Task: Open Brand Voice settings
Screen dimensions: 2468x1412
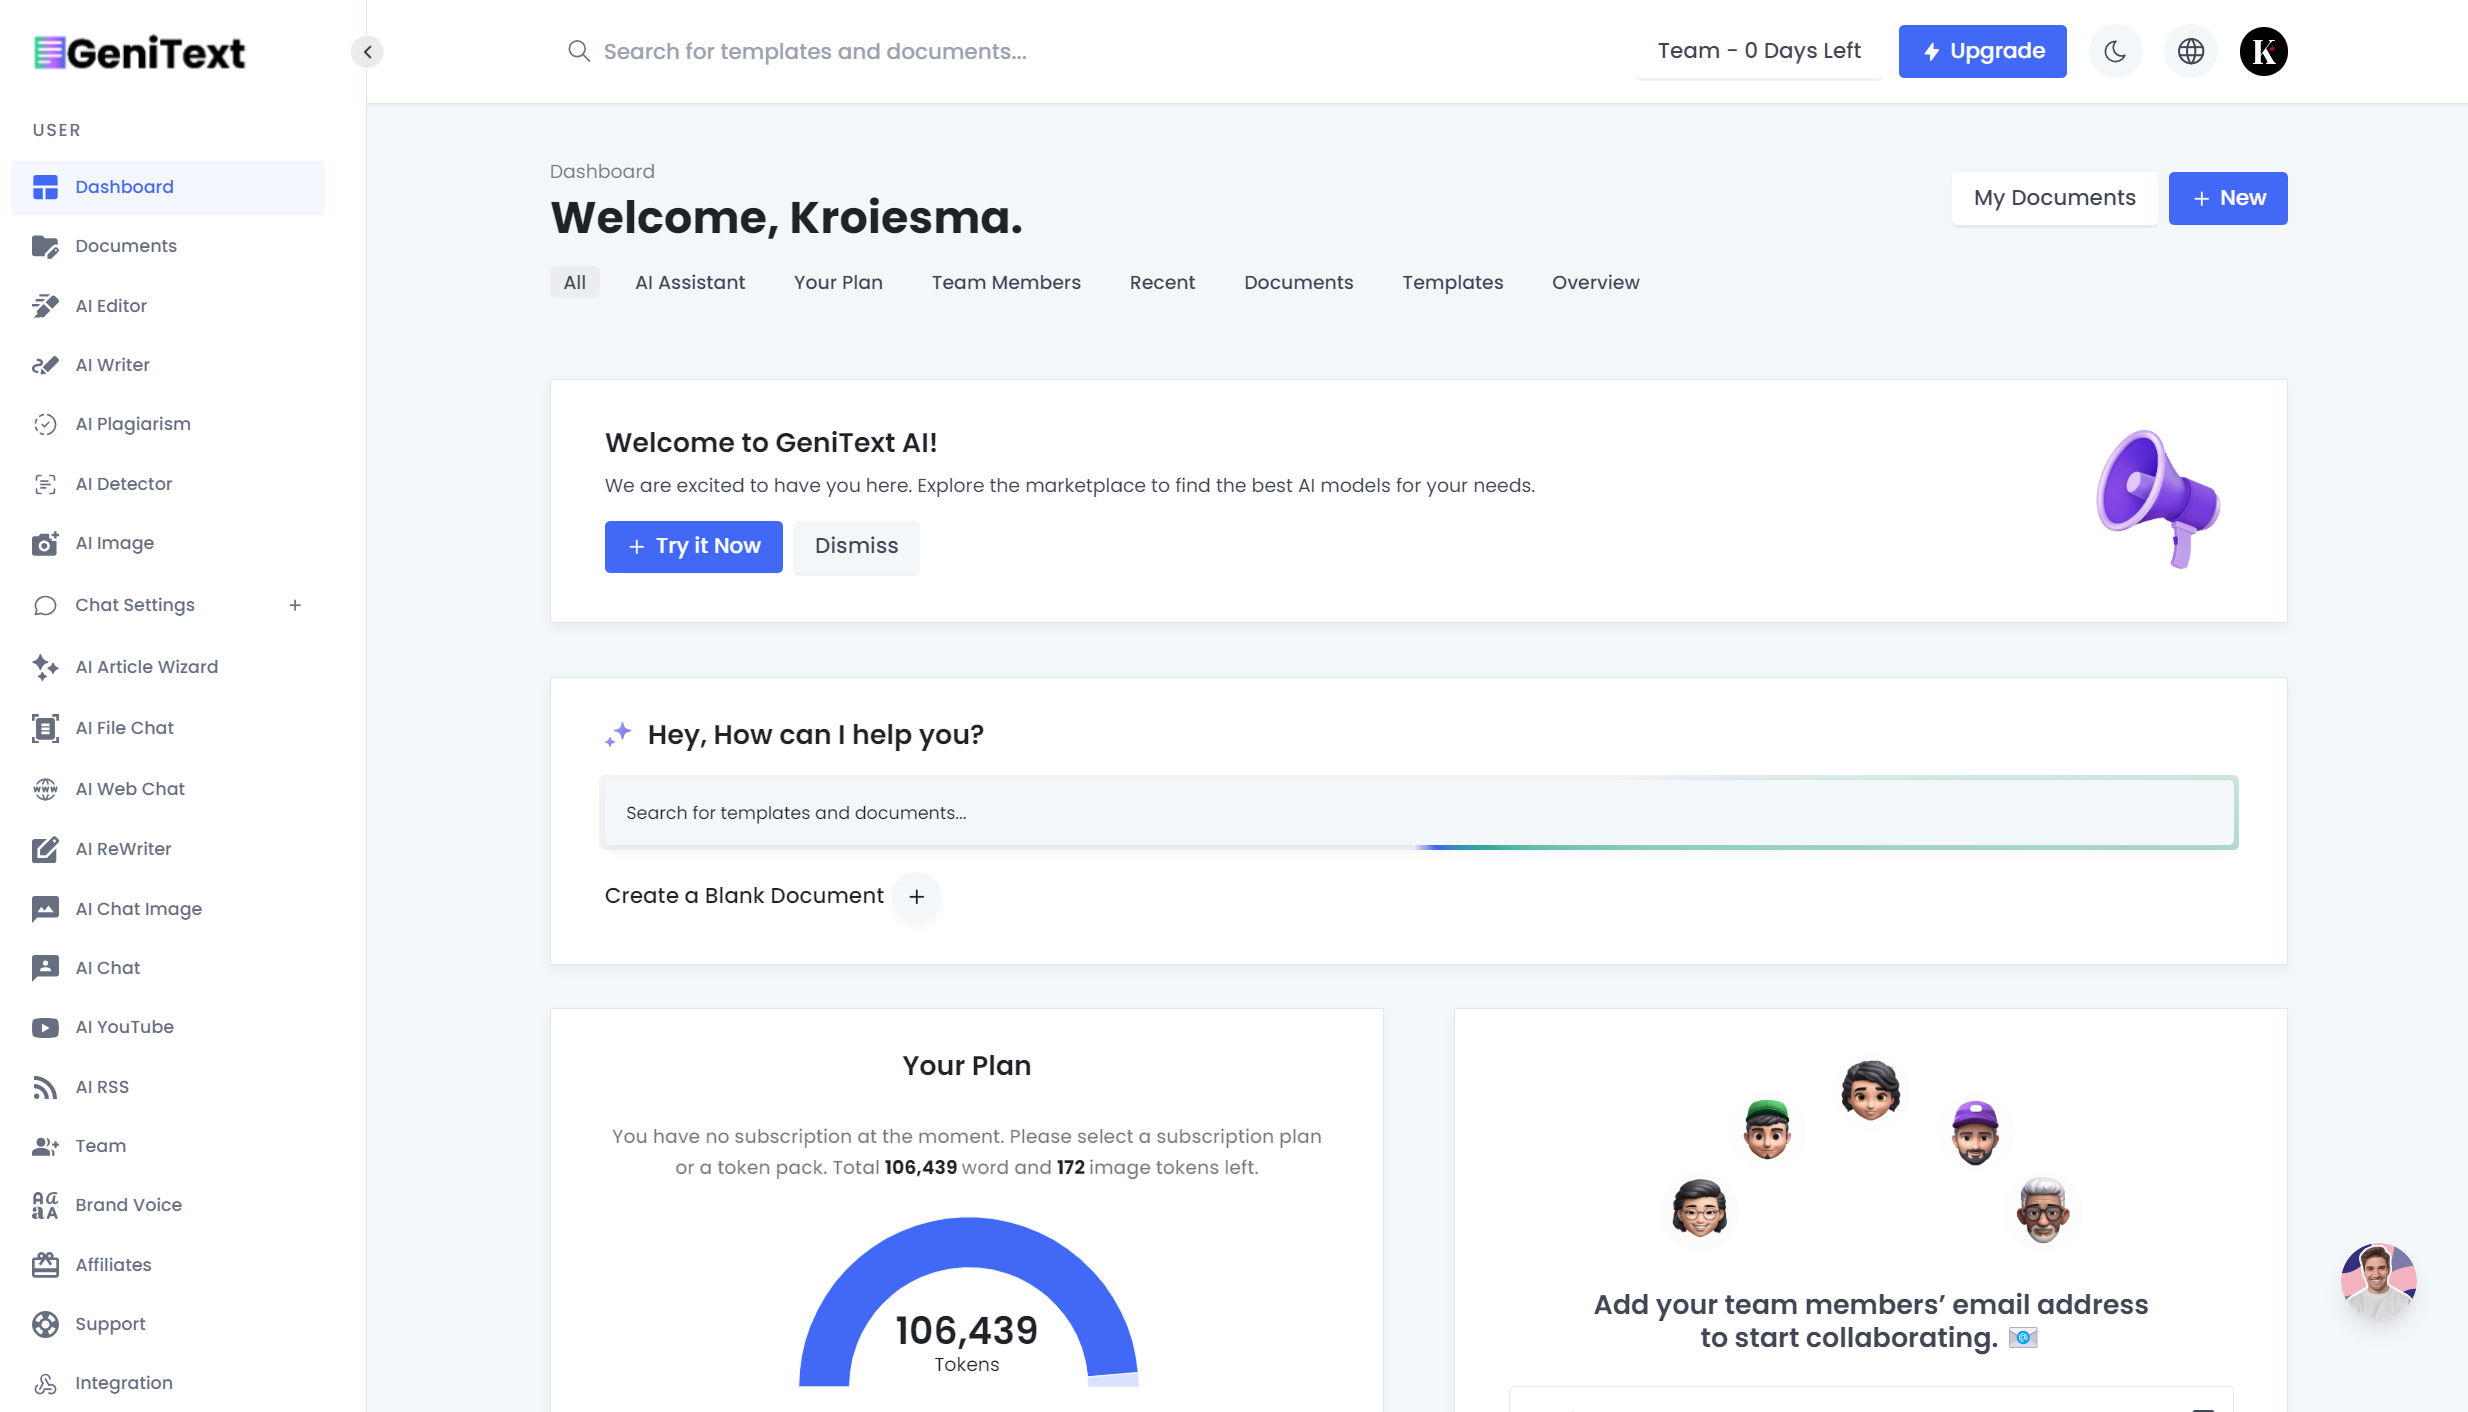Action: [x=128, y=1204]
